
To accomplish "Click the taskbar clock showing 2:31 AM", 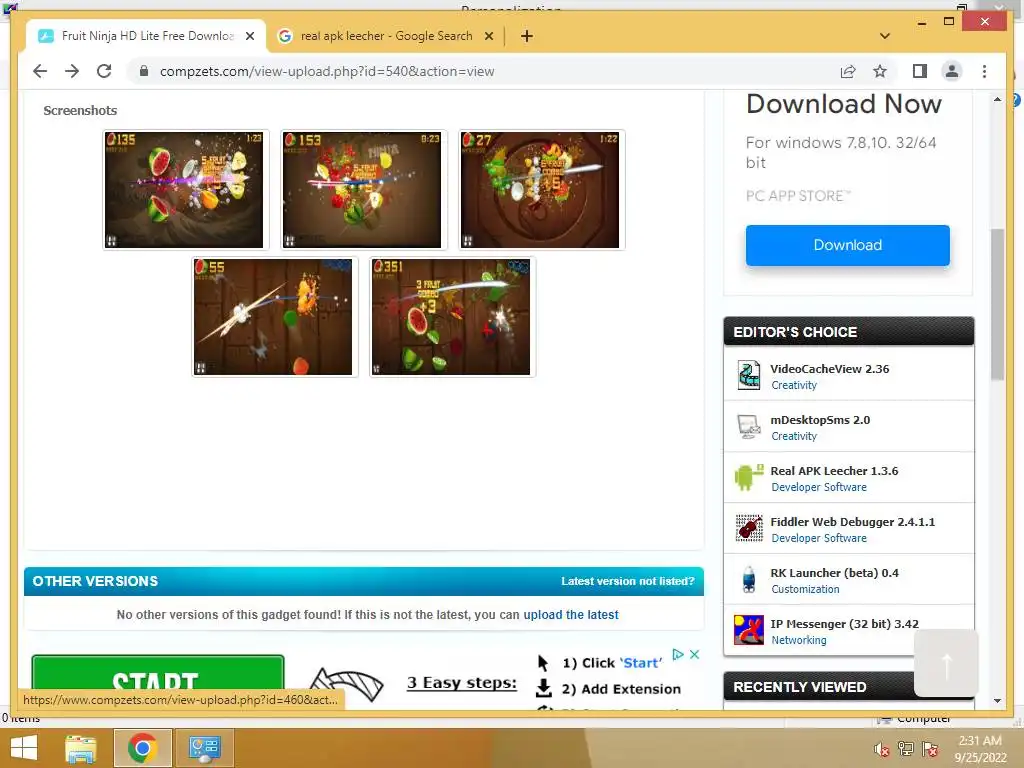I will coord(980,748).
